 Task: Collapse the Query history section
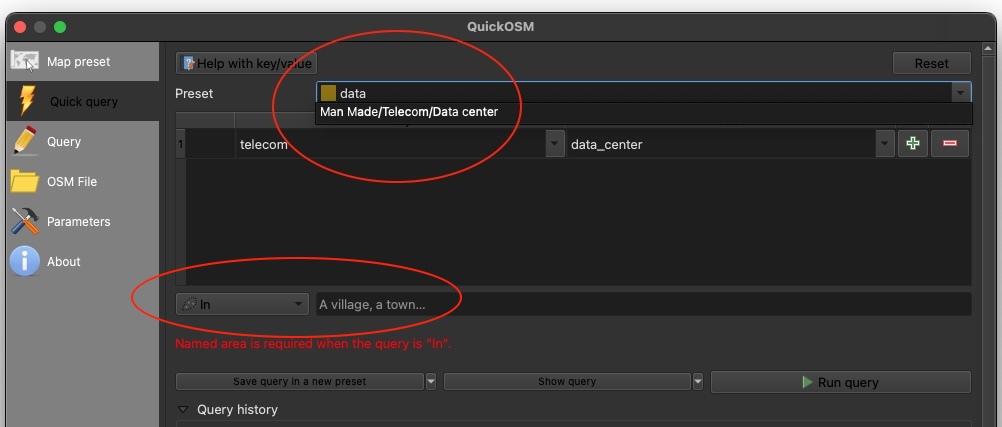[183, 409]
